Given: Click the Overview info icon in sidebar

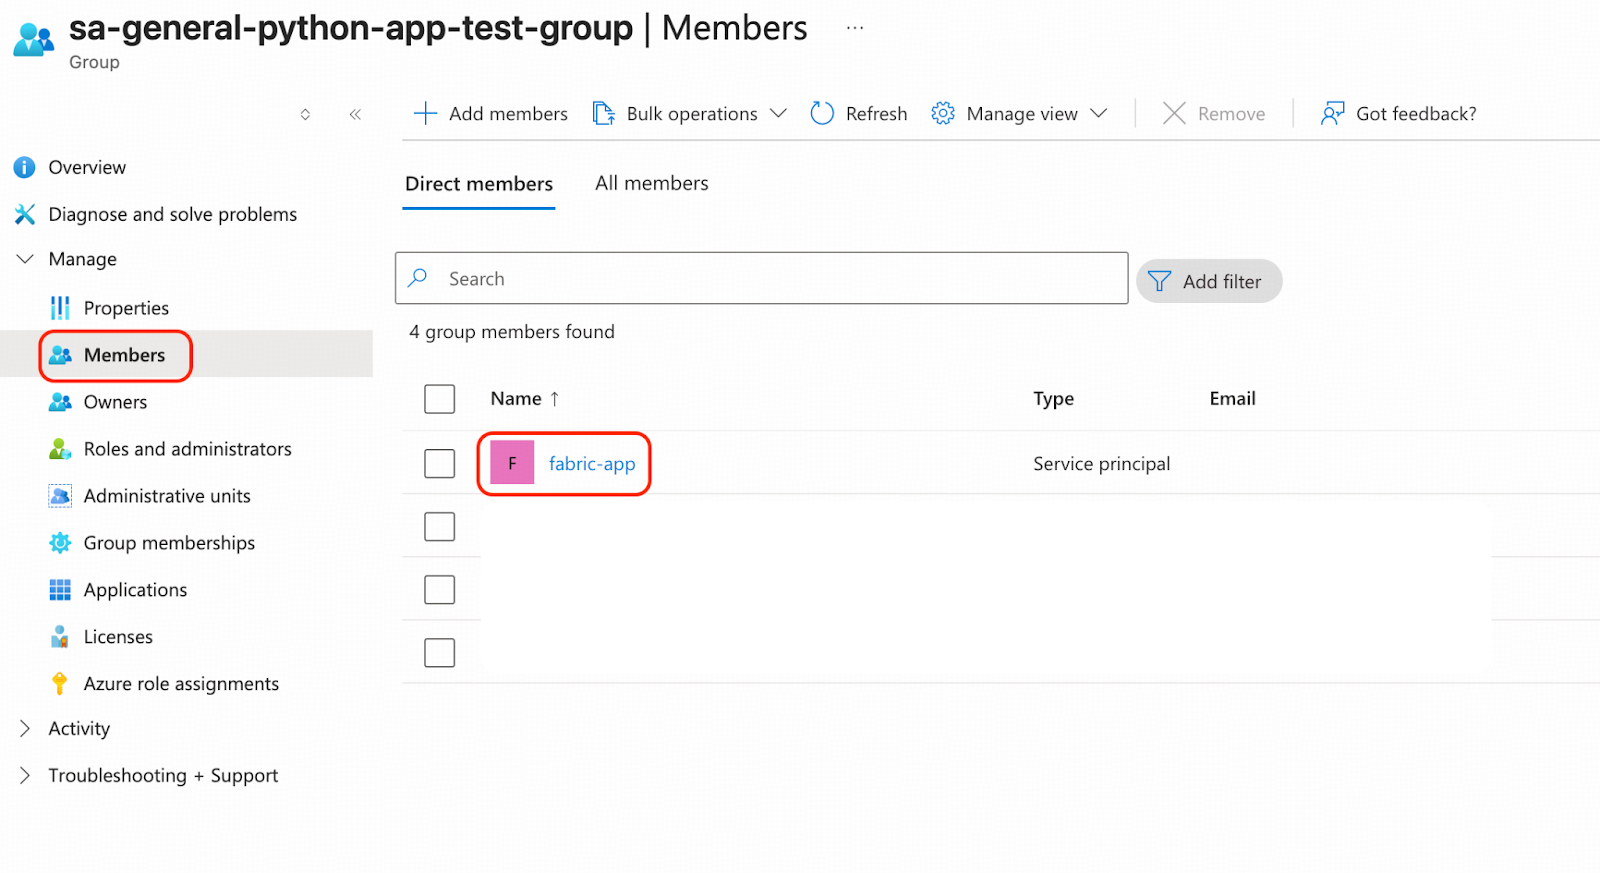Looking at the screenshot, I should (24, 167).
